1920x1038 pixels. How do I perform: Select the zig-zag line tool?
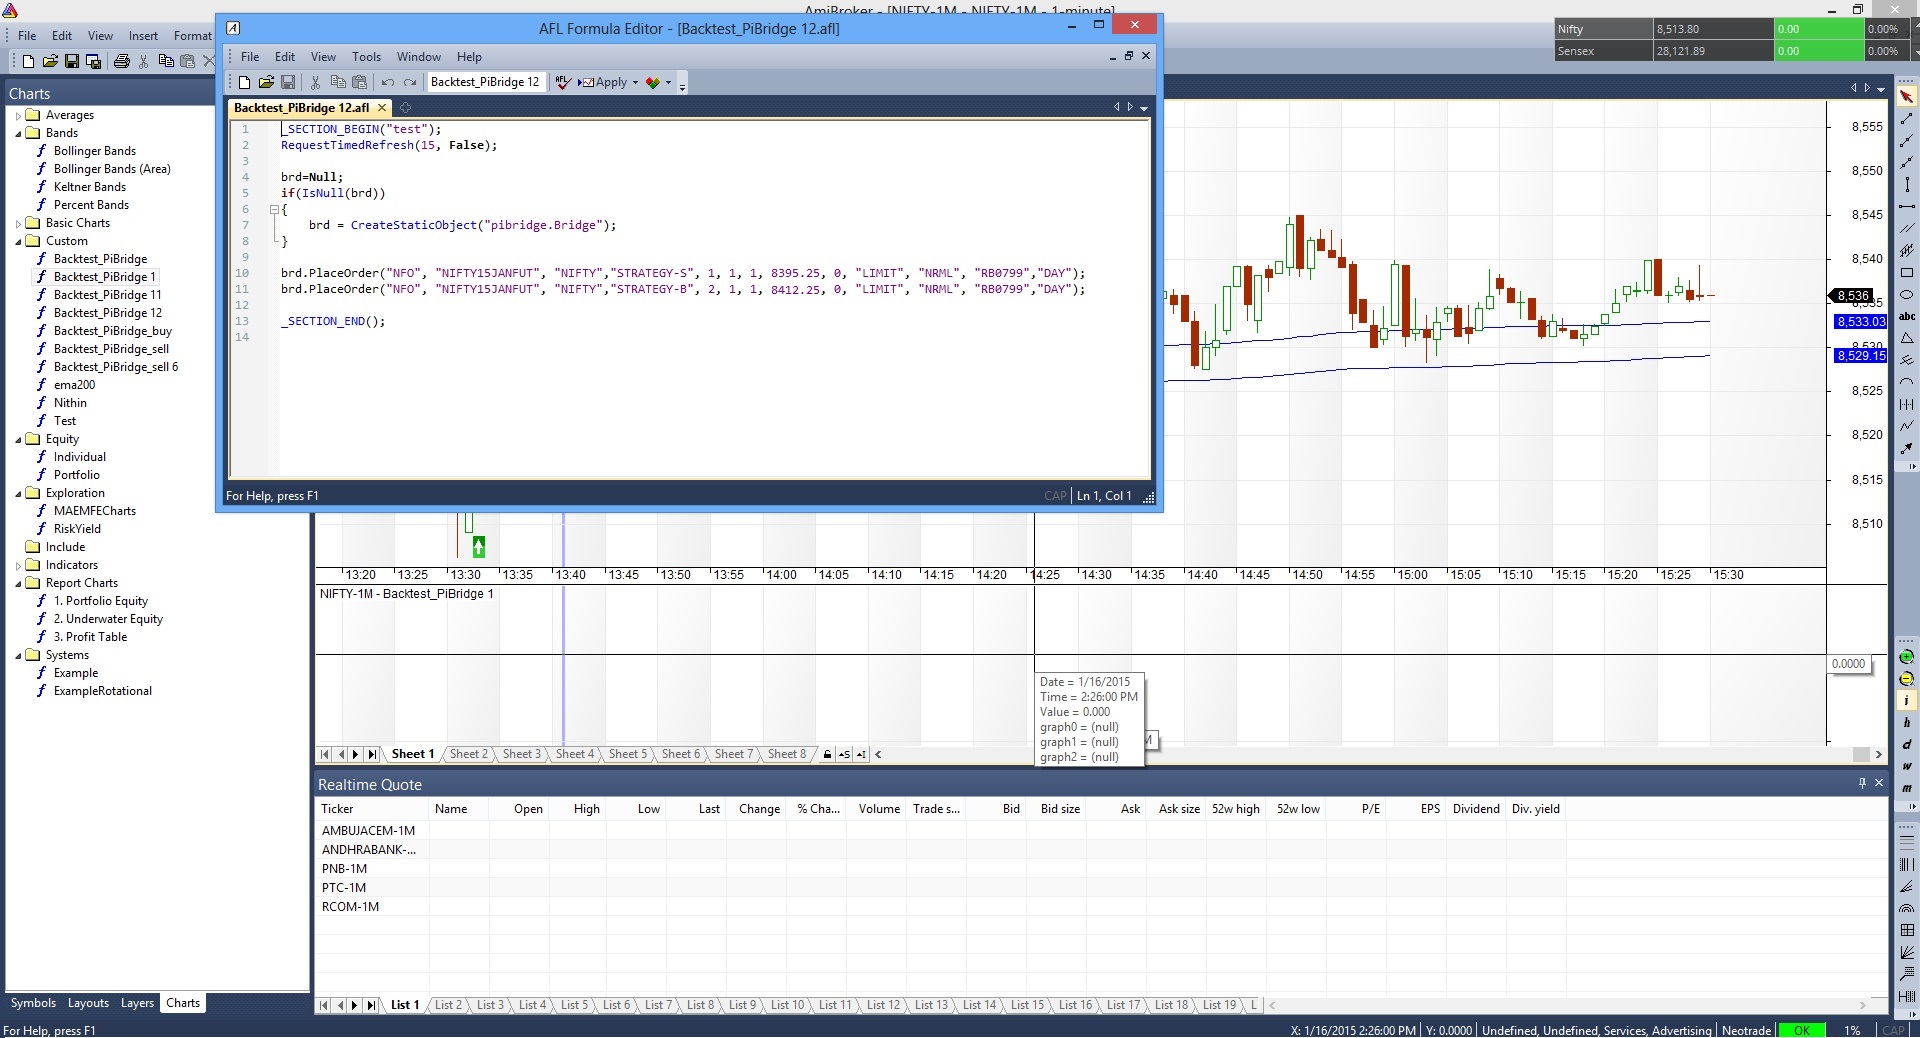click(1906, 427)
